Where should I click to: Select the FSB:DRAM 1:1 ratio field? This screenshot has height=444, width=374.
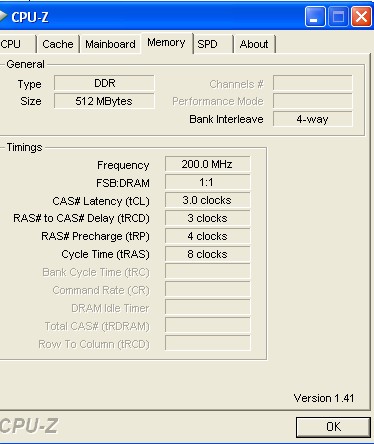pos(207,182)
